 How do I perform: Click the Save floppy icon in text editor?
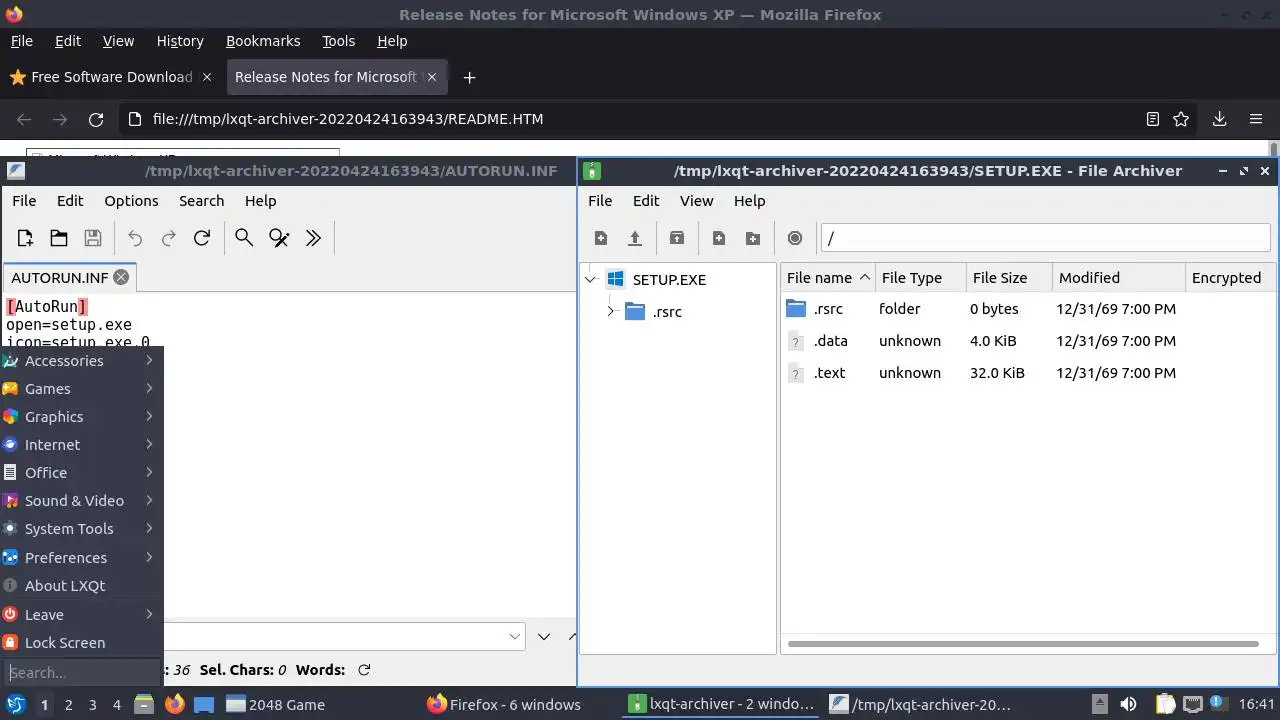[x=93, y=238]
